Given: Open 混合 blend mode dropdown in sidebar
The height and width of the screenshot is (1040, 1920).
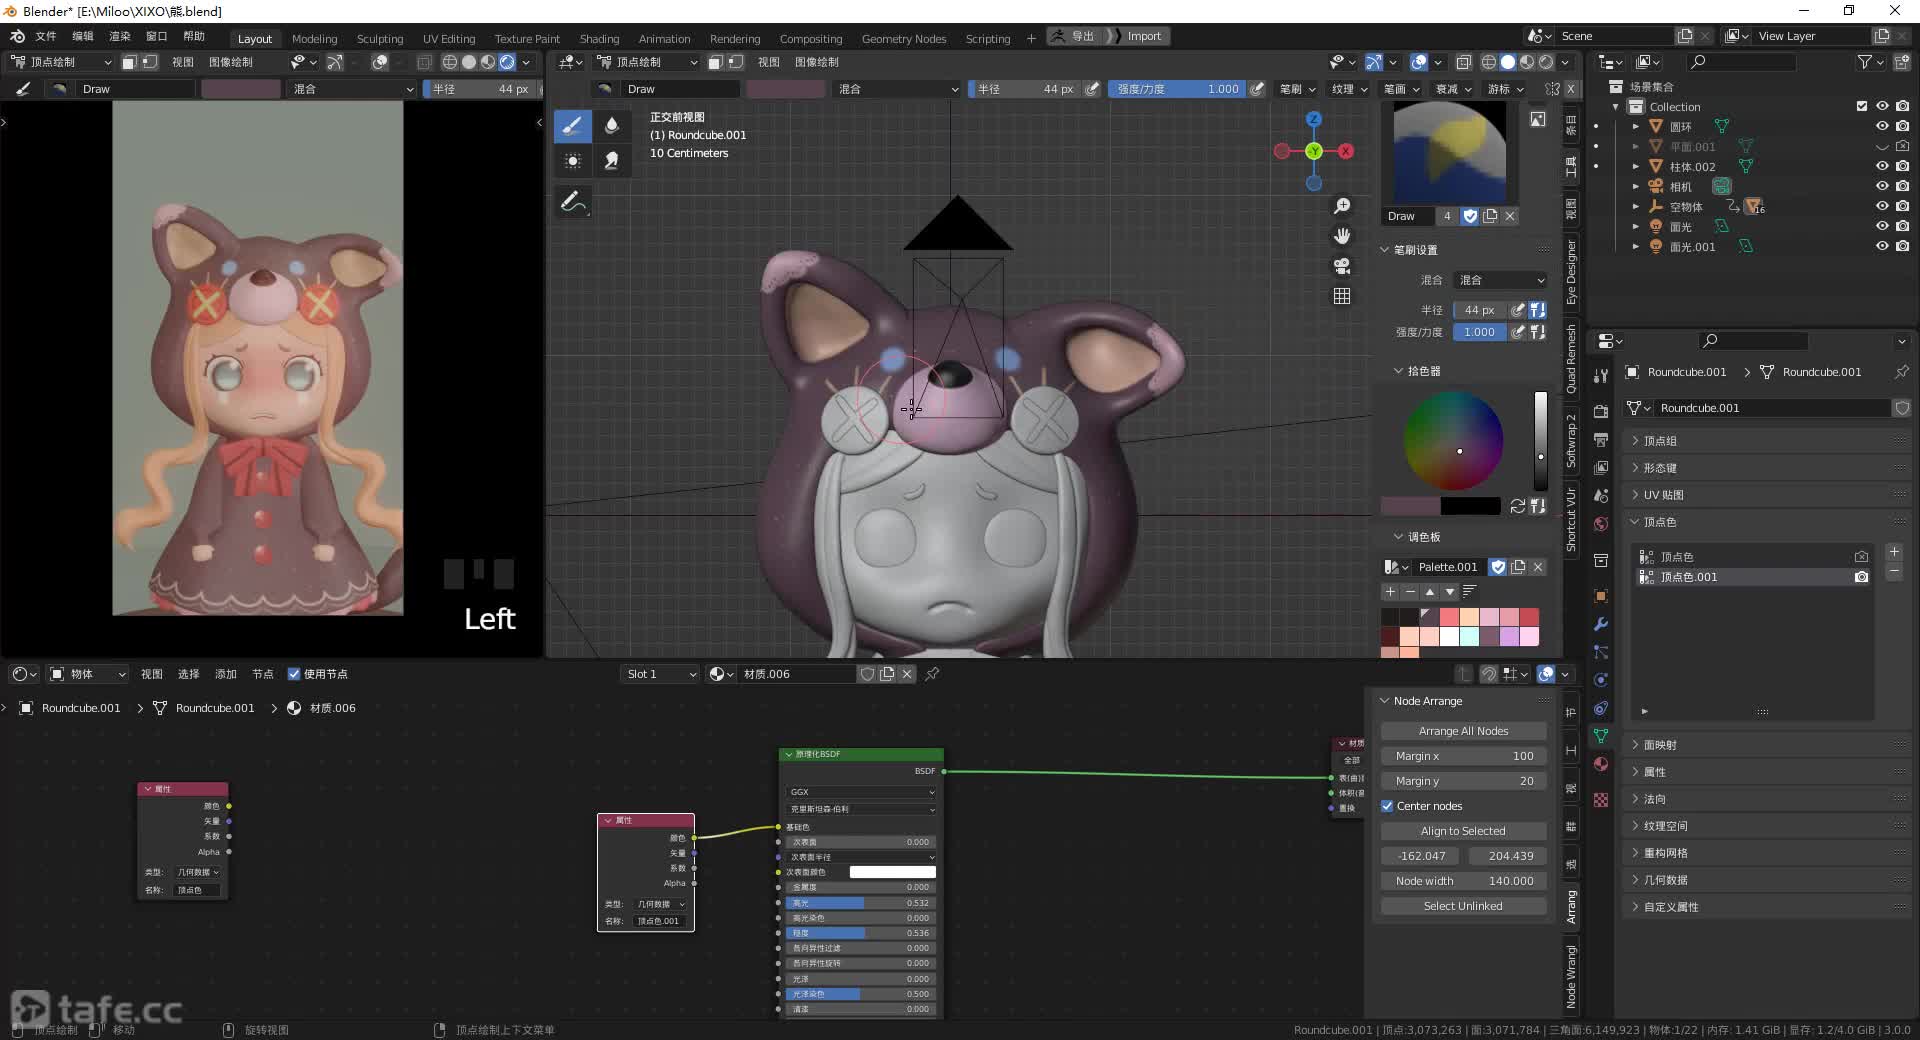Looking at the screenshot, I should 1501,280.
